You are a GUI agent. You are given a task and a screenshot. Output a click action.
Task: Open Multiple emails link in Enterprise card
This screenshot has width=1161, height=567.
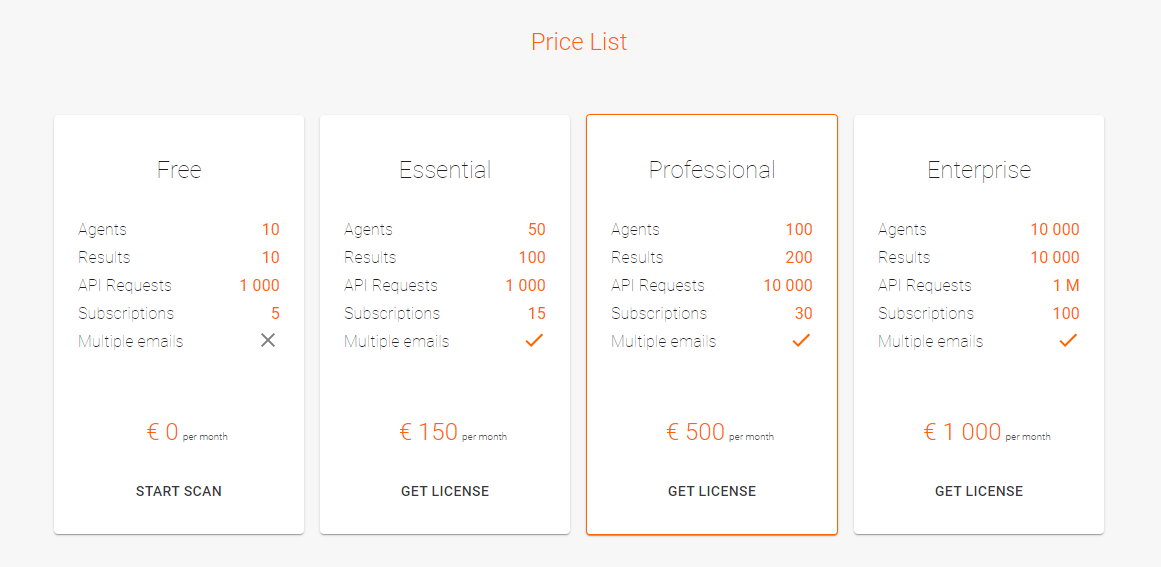coord(931,341)
